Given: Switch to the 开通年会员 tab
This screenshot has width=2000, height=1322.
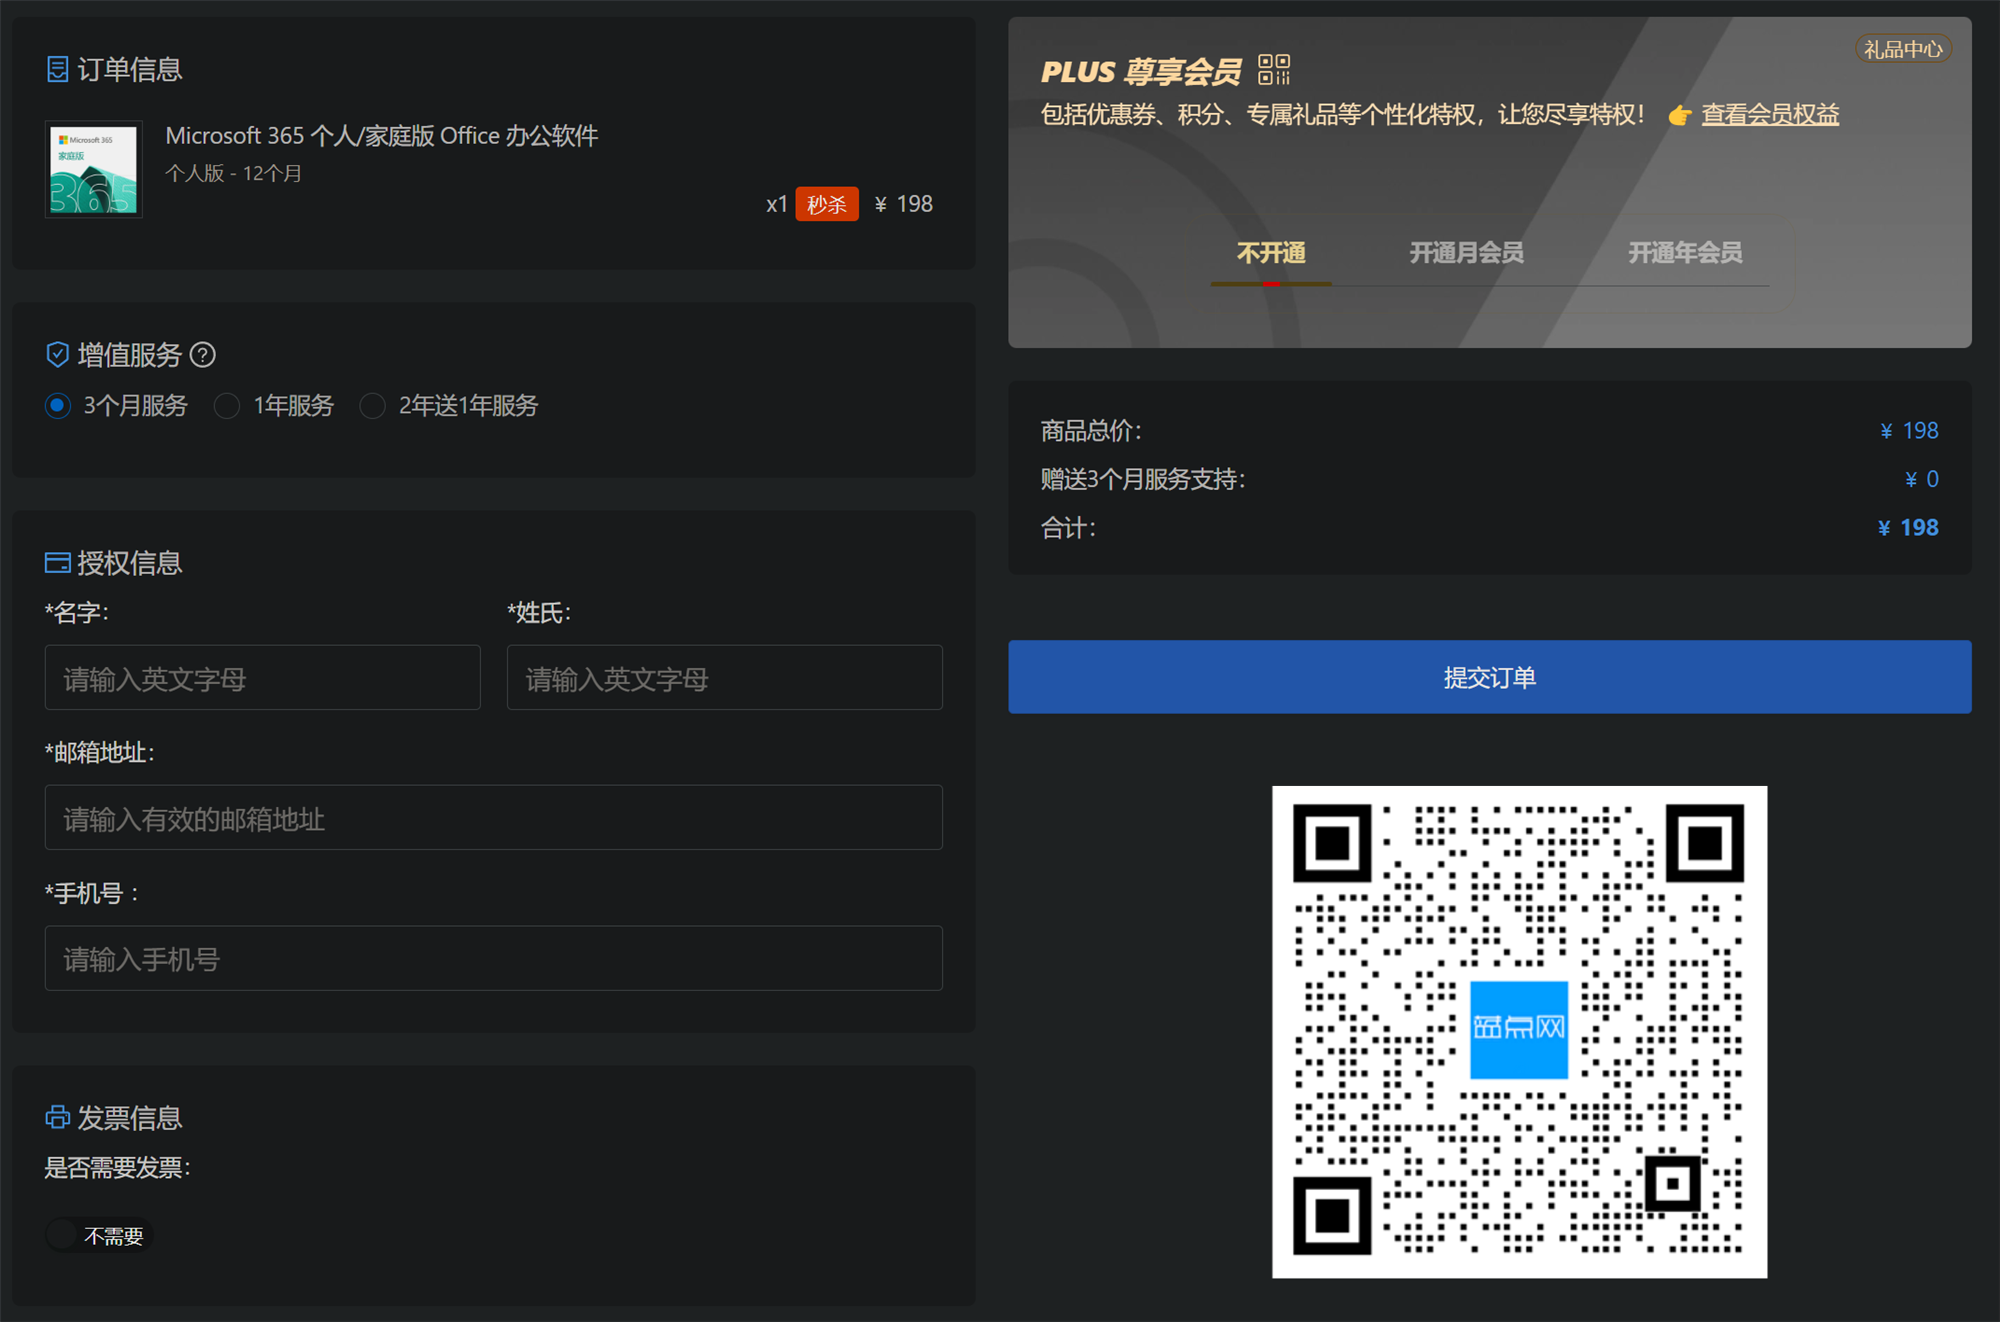Looking at the screenshot, I should click(x=1685, y=253).
